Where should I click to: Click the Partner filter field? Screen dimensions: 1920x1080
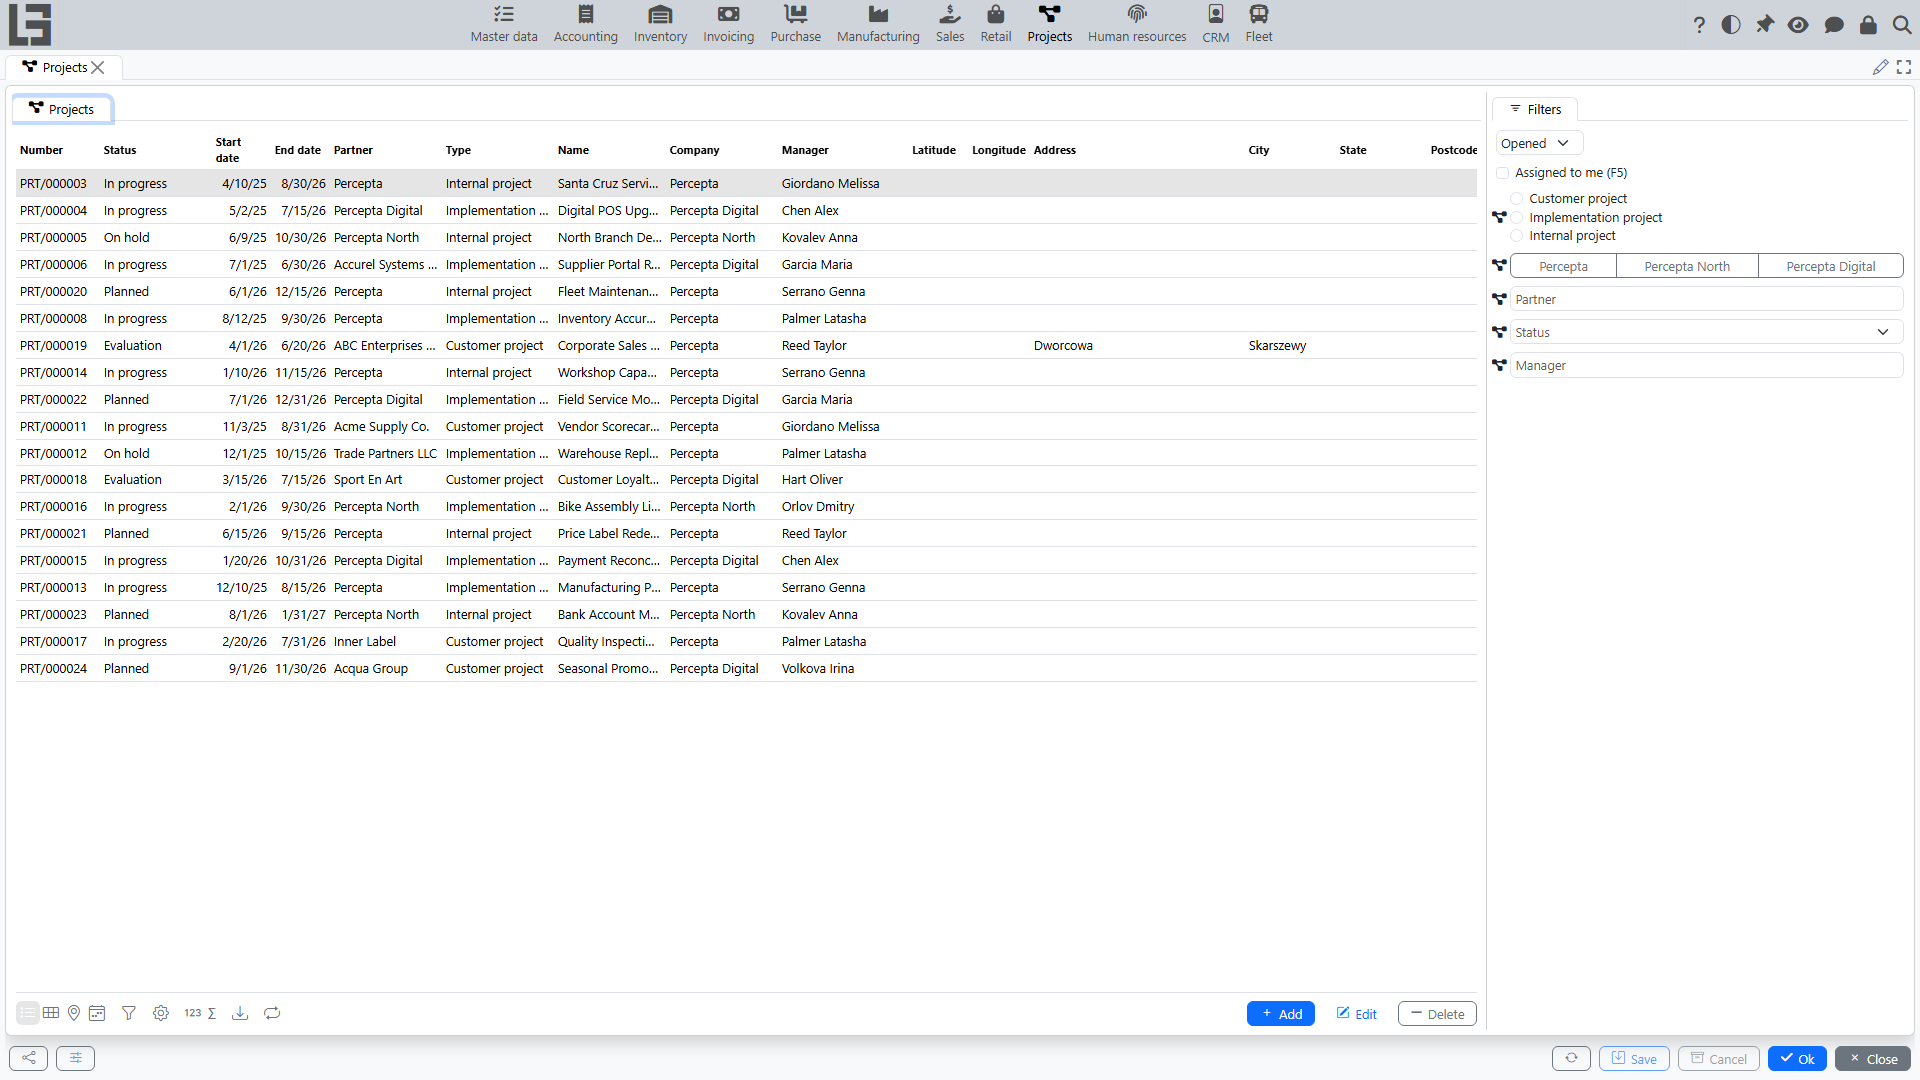point(1706,299)
